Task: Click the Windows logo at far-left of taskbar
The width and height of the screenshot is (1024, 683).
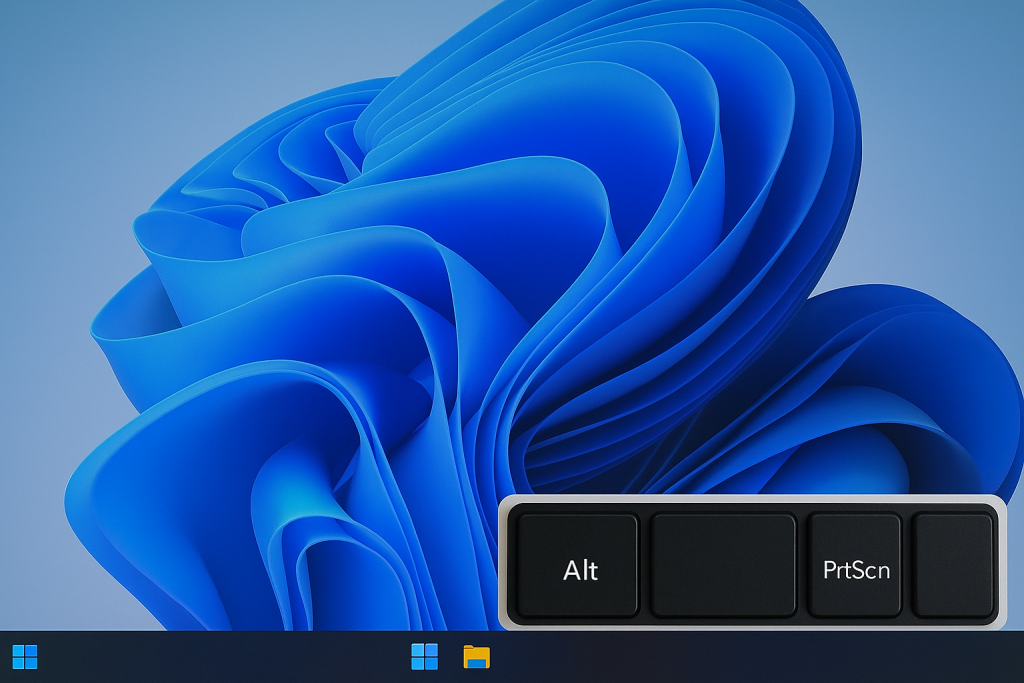Action: tap(25, 657)
